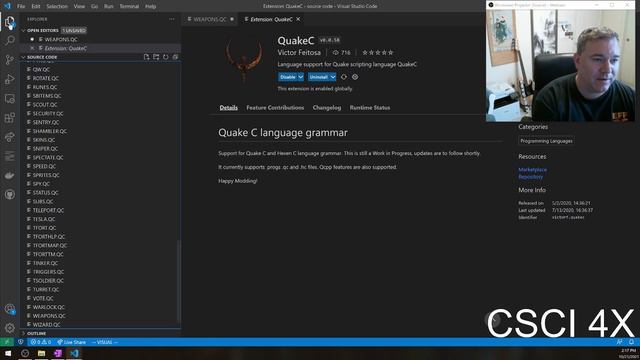Open Explorer more actions ellipsis
The width and height of the screenshot is (640, 360).
[x=171, y=19]
